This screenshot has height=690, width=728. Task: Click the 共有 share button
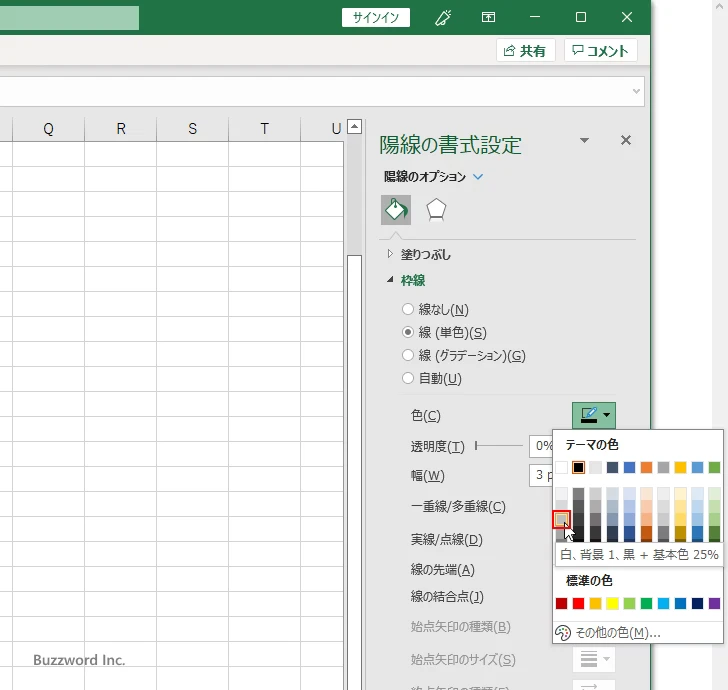526,50
